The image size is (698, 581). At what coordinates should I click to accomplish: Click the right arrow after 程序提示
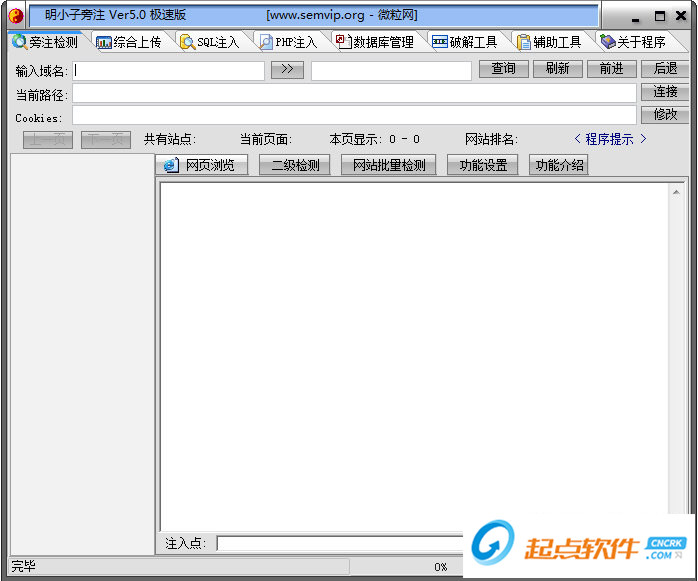tap(643, 139)
